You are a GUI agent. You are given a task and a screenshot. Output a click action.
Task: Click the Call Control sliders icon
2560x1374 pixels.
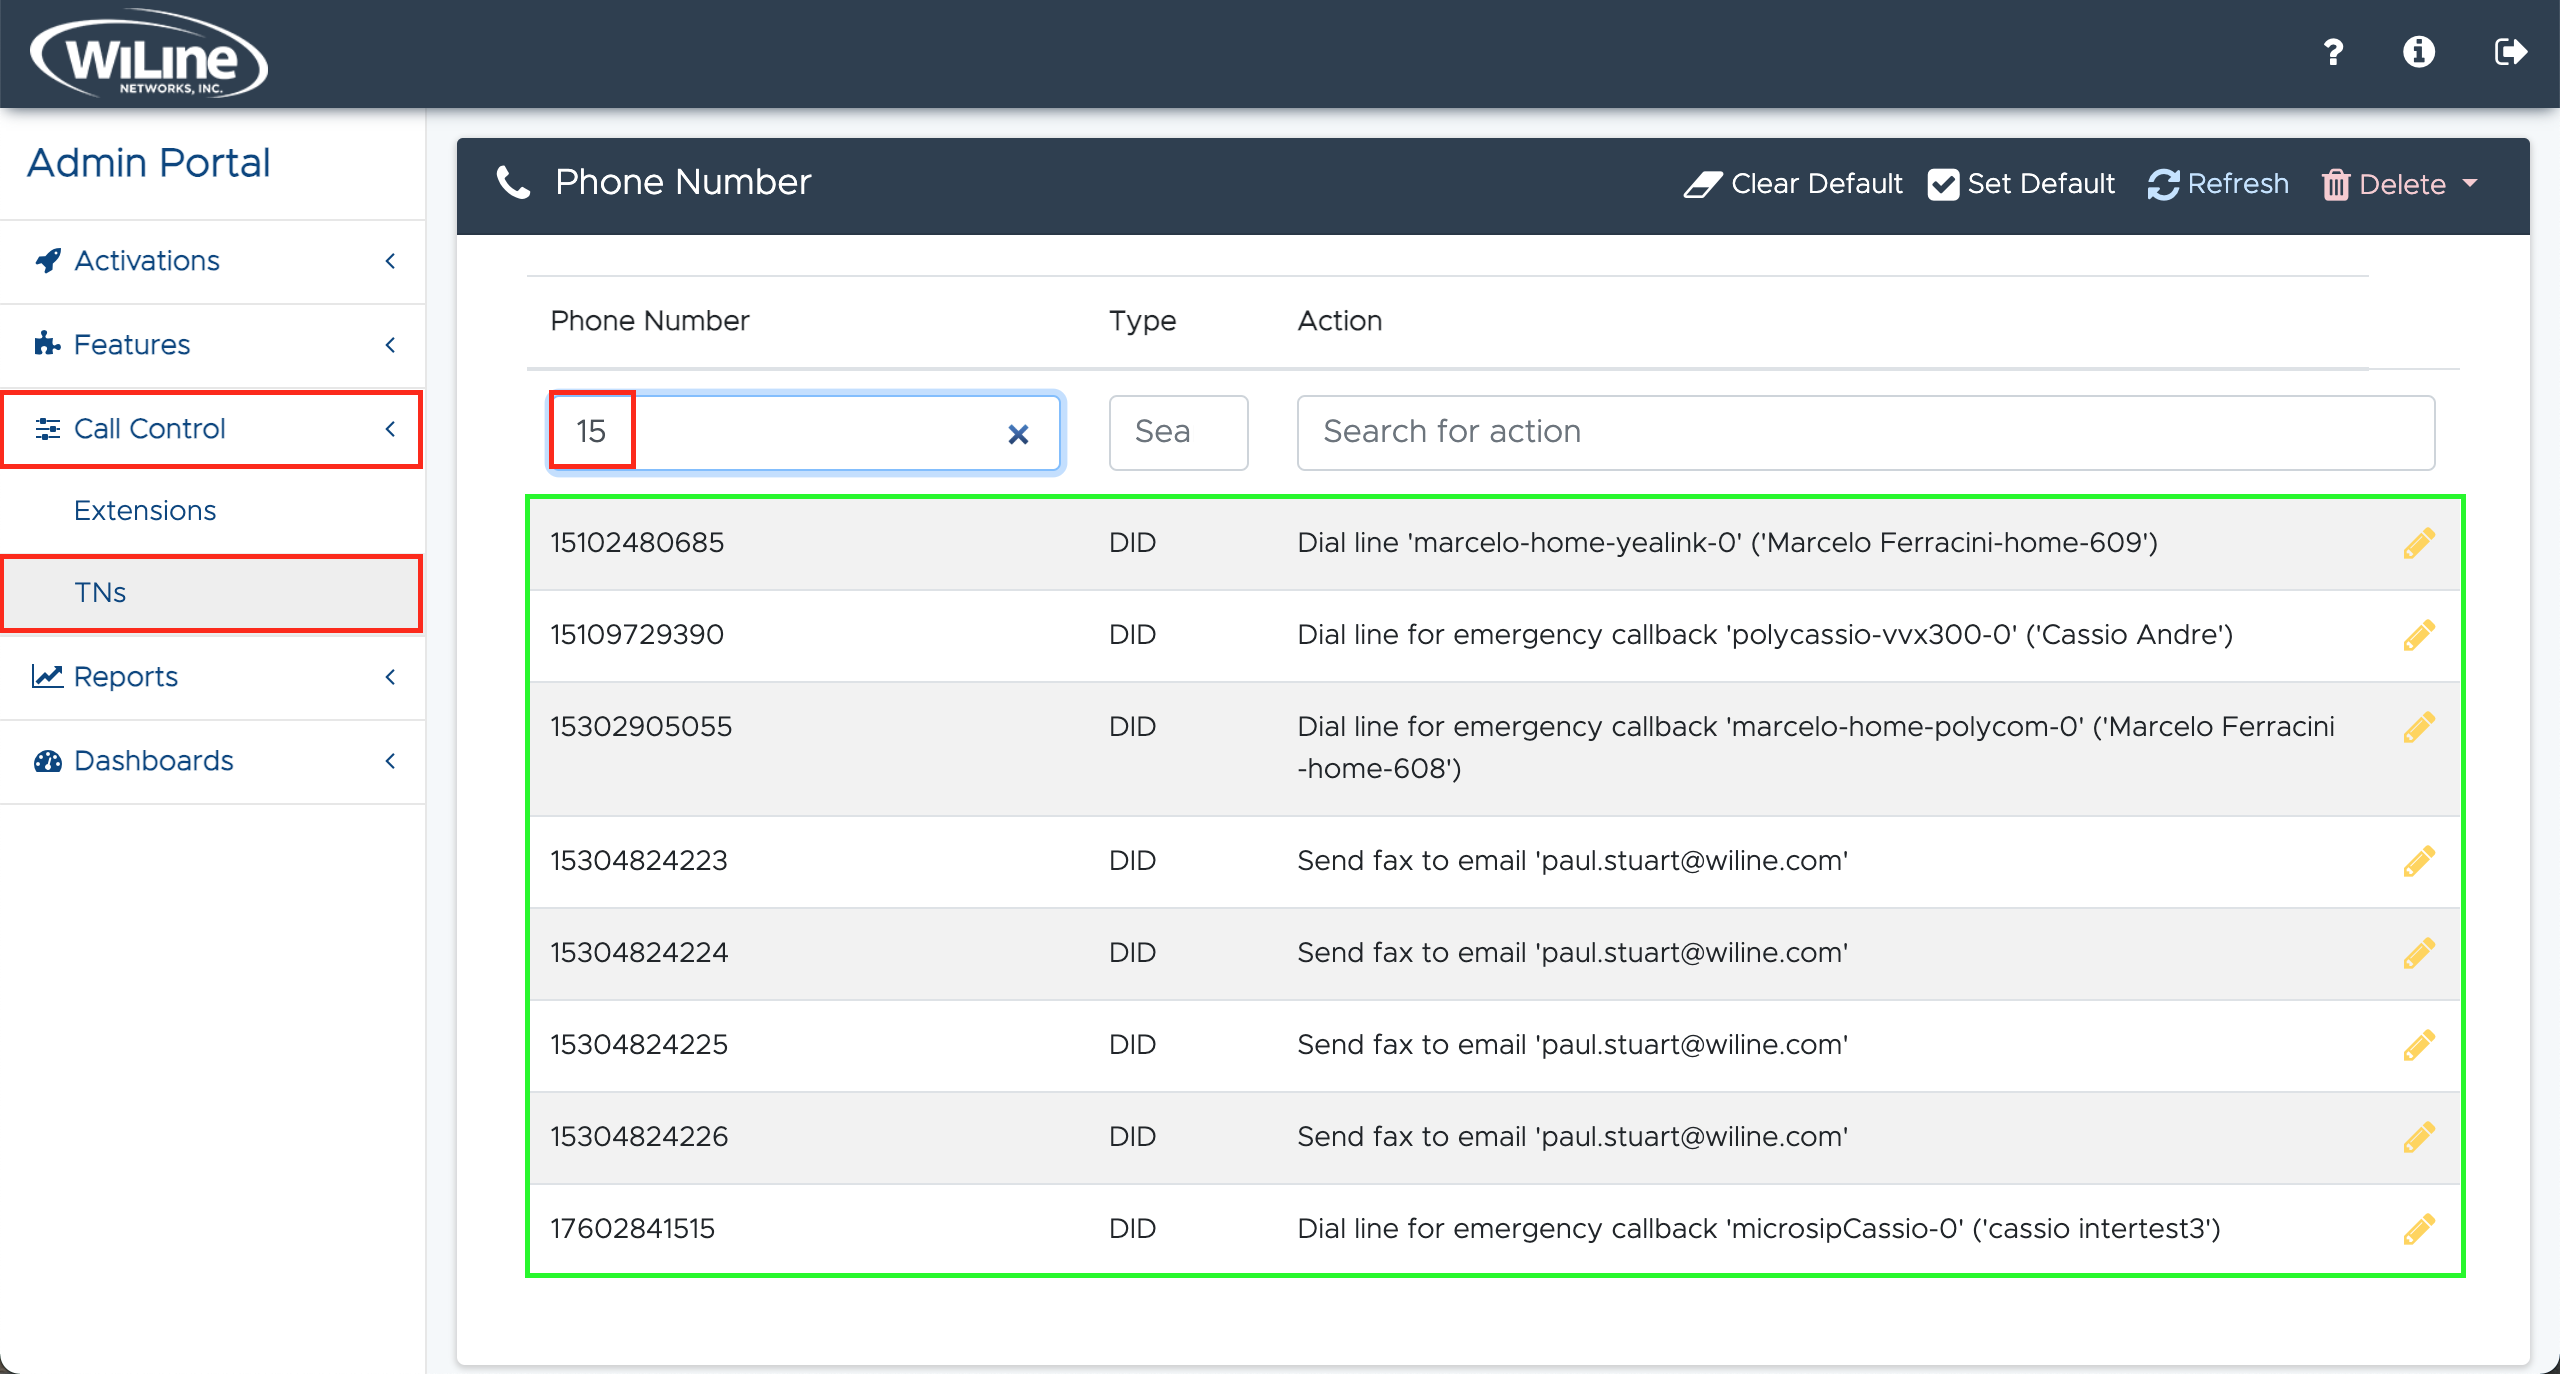click(x=47, y=429)
